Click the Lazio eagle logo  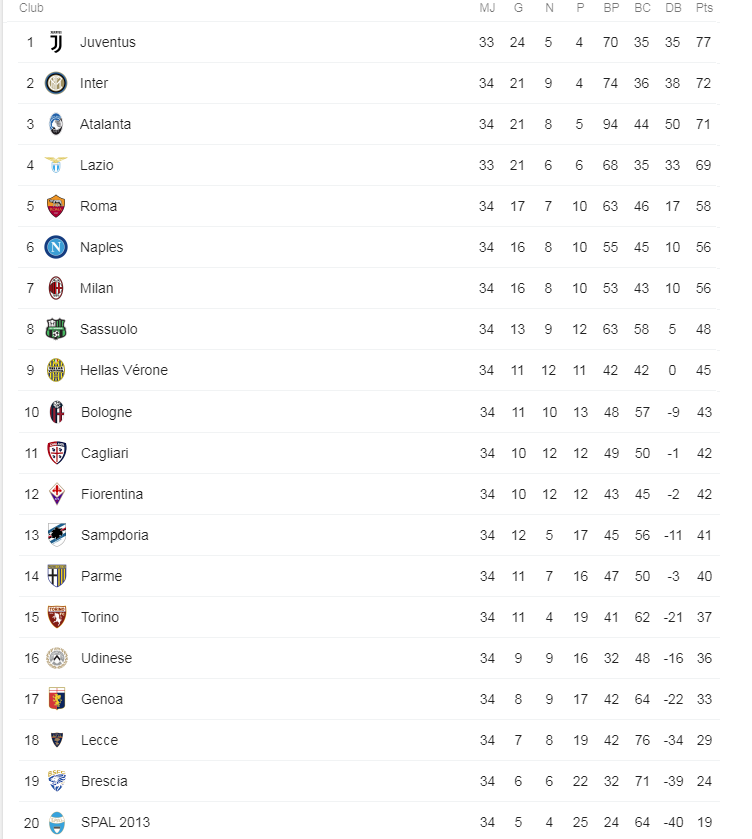(56, 165)
